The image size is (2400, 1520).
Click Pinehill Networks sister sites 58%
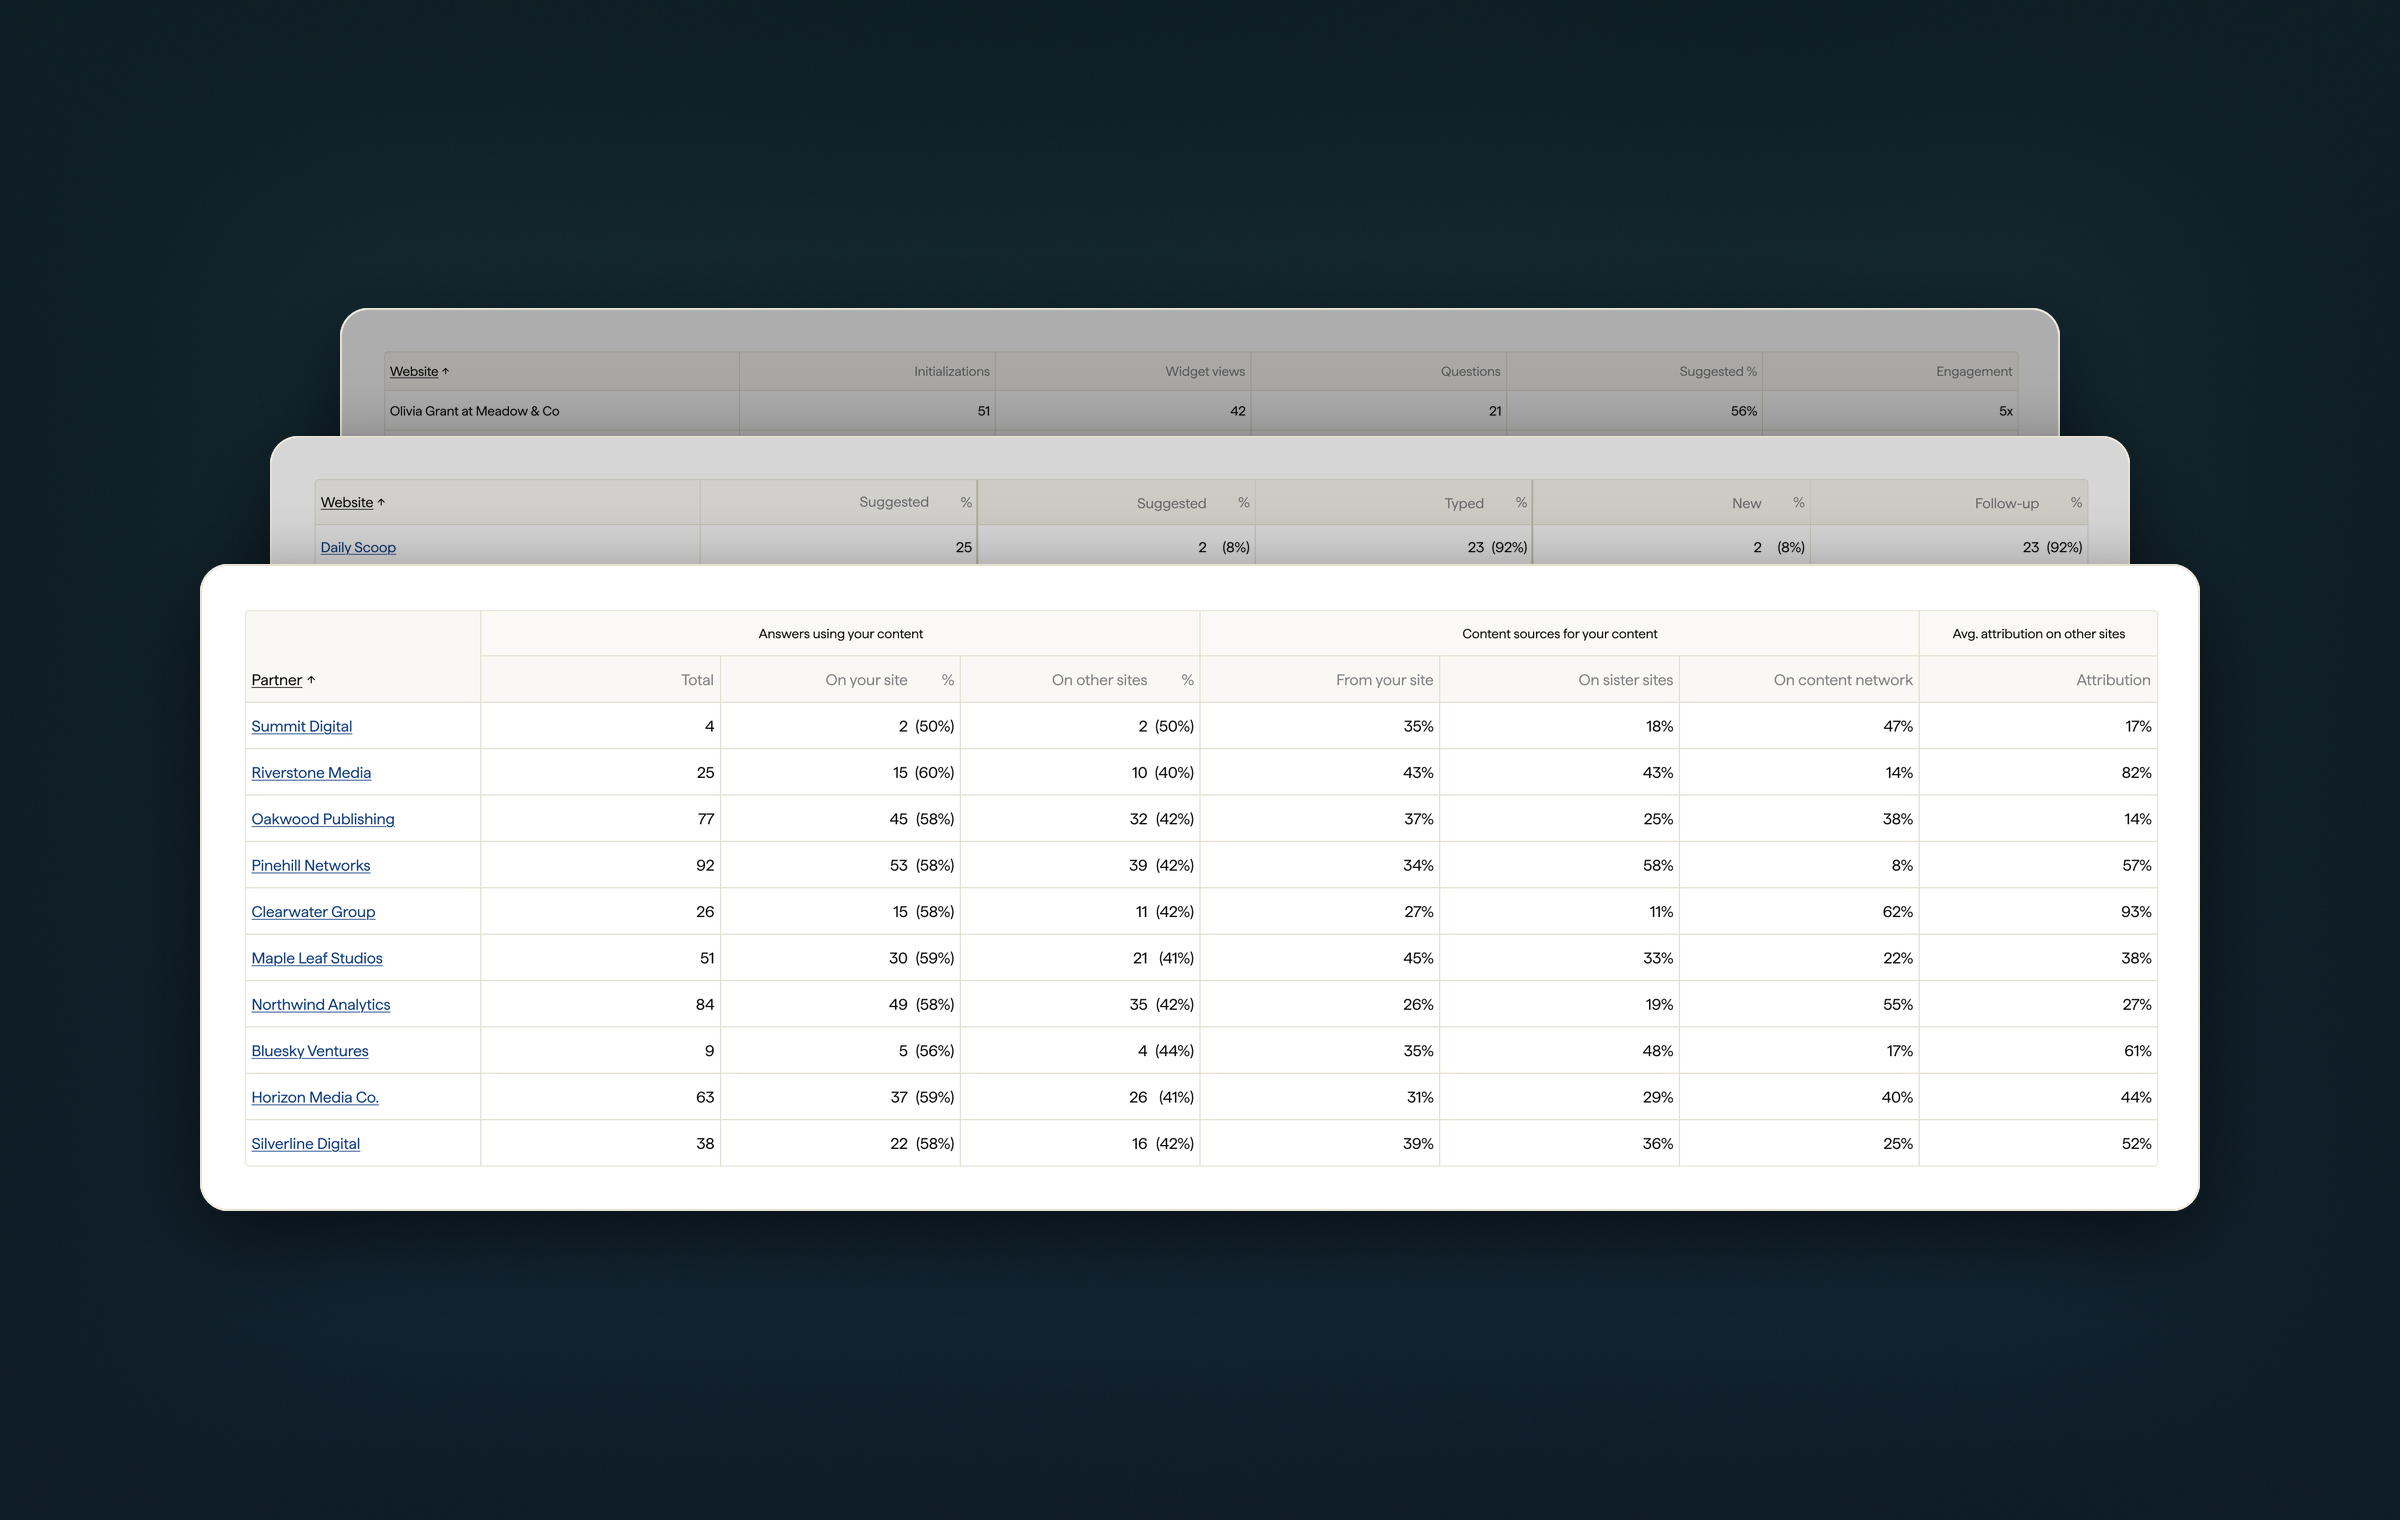click(1657, 866)
